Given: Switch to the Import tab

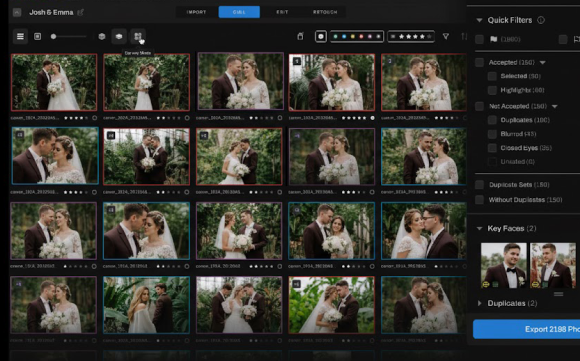Looking at the screenshot, I should (x=196, y=12).
